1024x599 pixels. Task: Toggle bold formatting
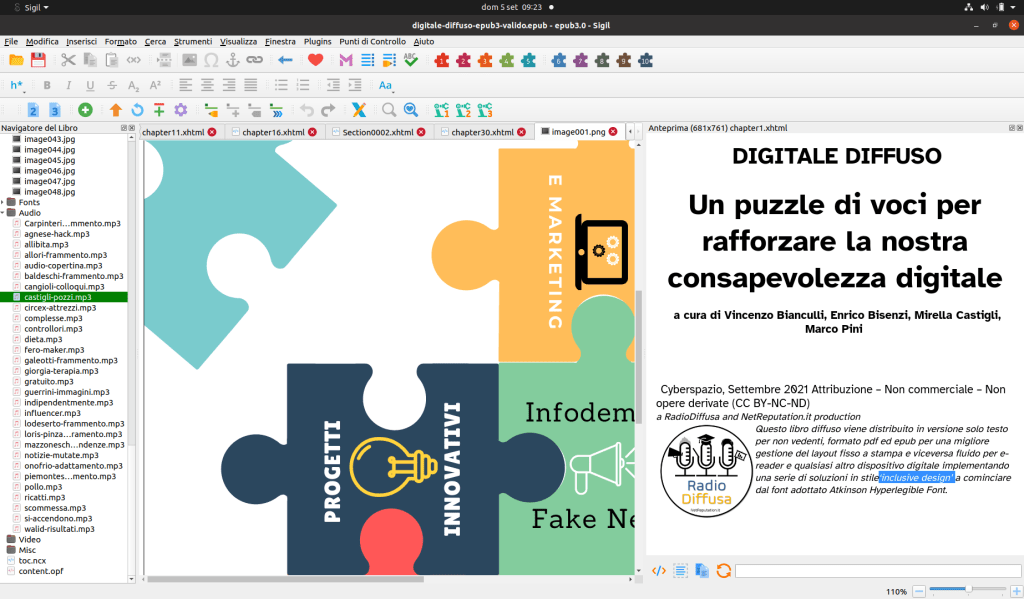(x=47, y=84)
